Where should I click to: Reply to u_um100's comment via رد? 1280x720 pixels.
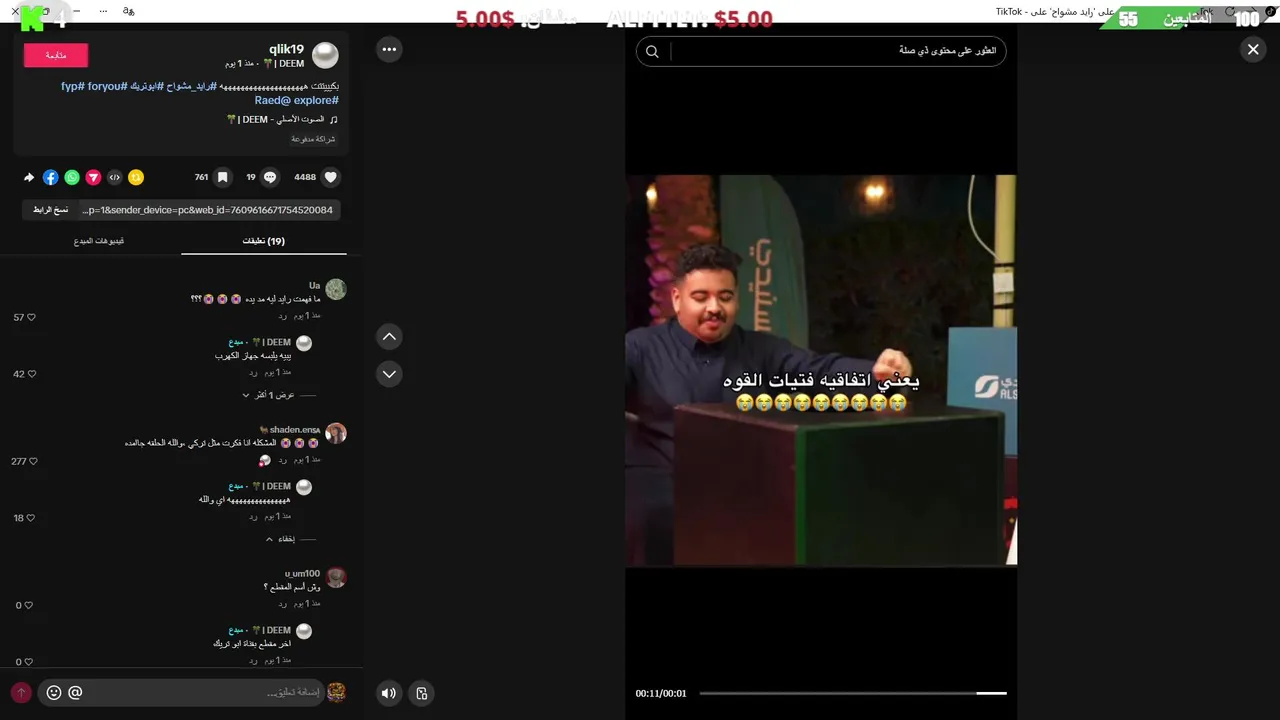pos(283,604)
